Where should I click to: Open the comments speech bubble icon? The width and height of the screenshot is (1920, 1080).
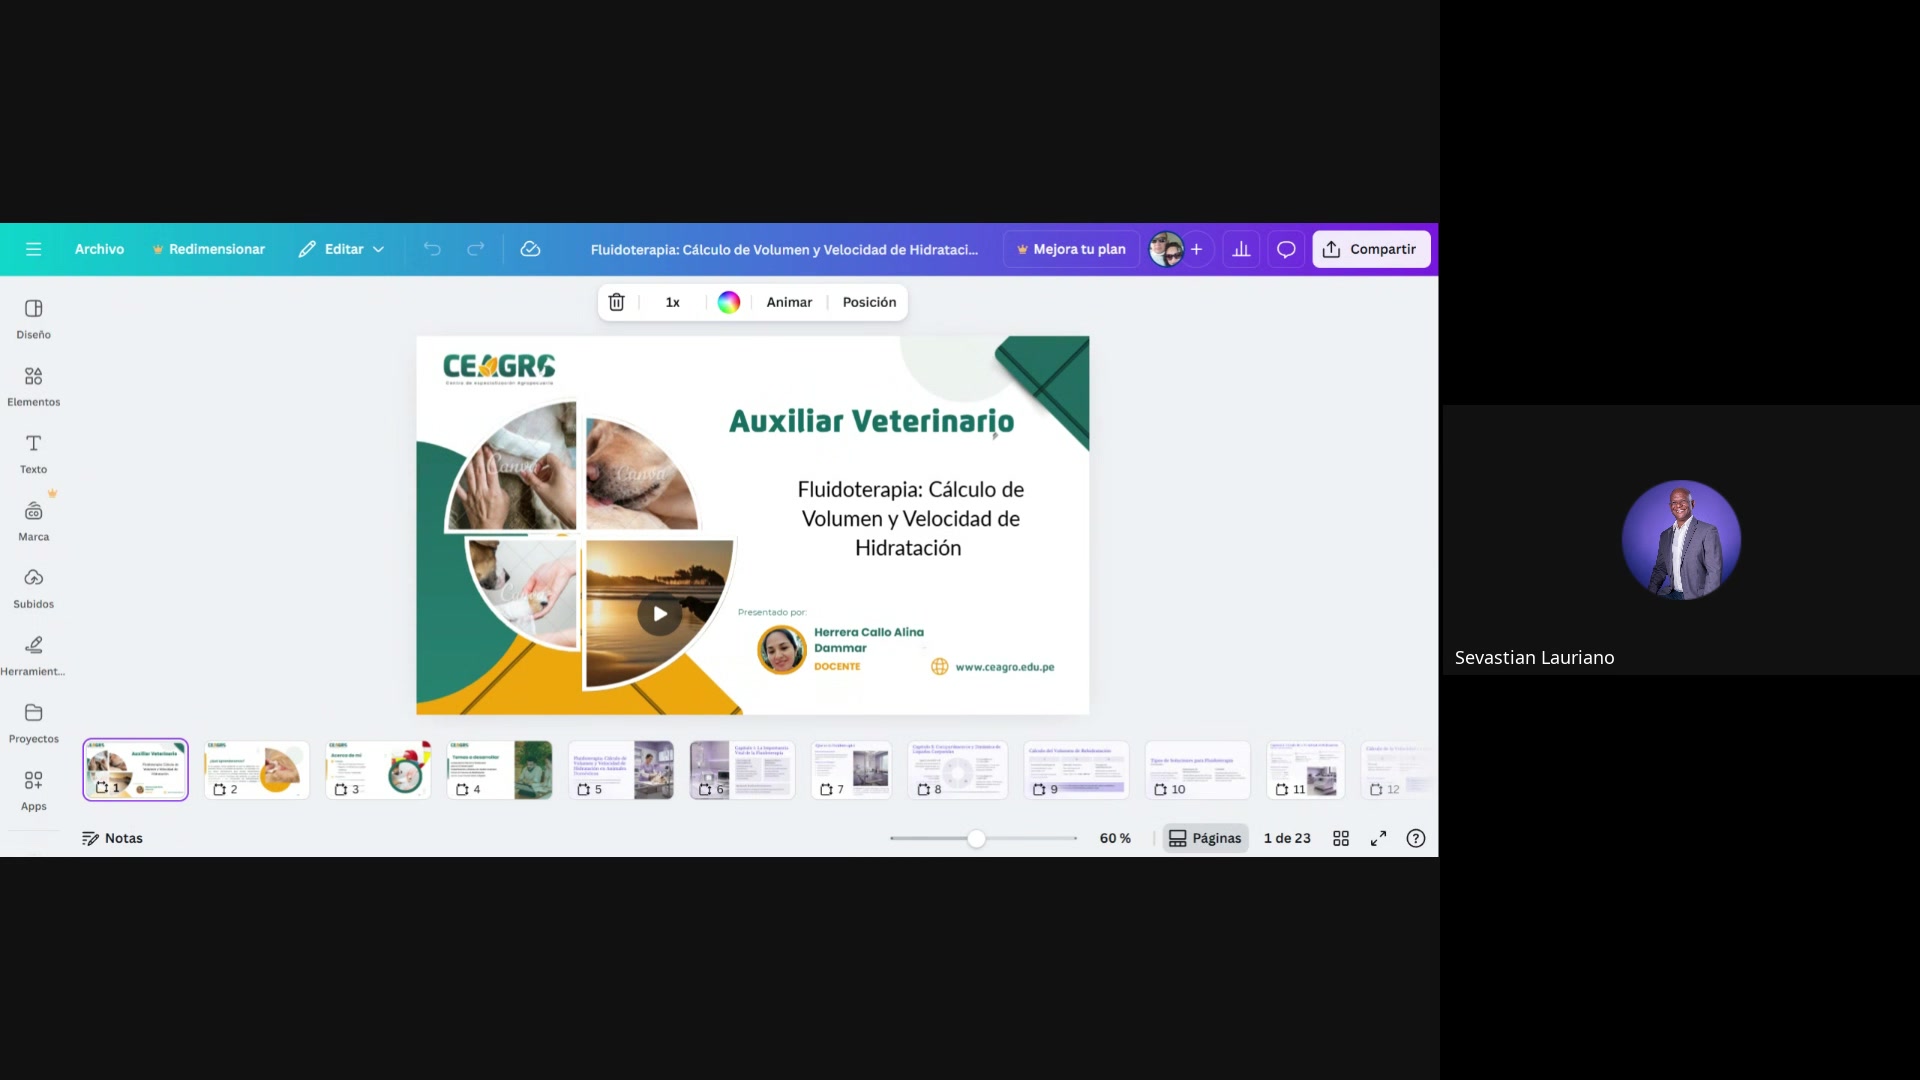coord(1286,249)
